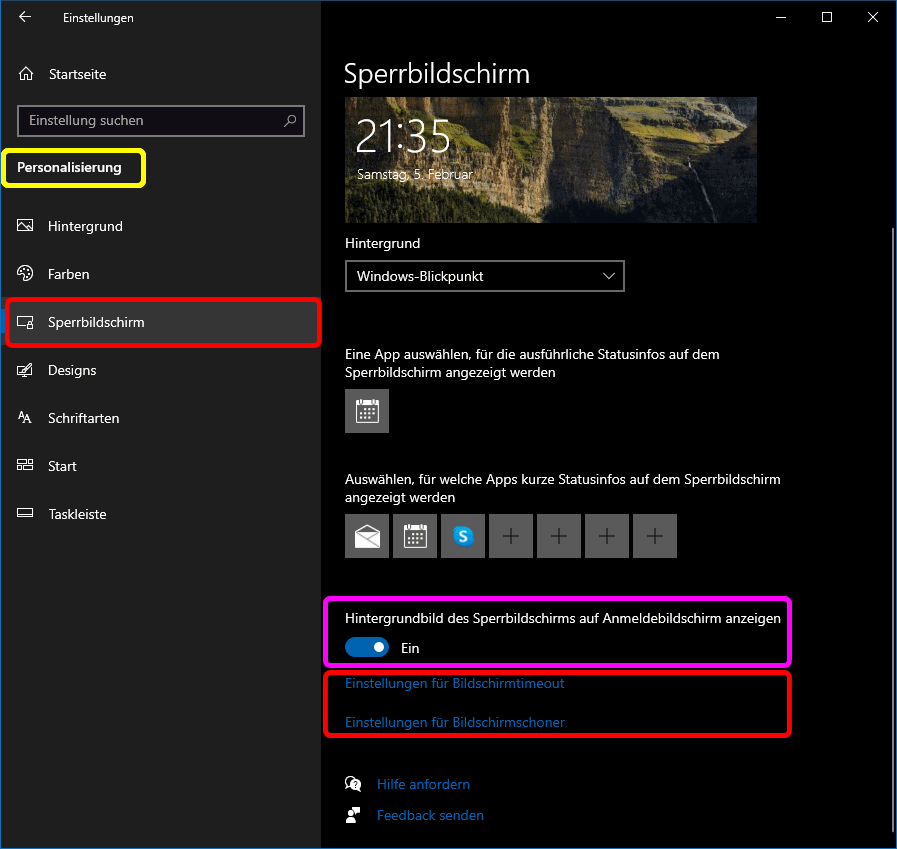Open Taskleiste personalization settings

coord(77,514)
